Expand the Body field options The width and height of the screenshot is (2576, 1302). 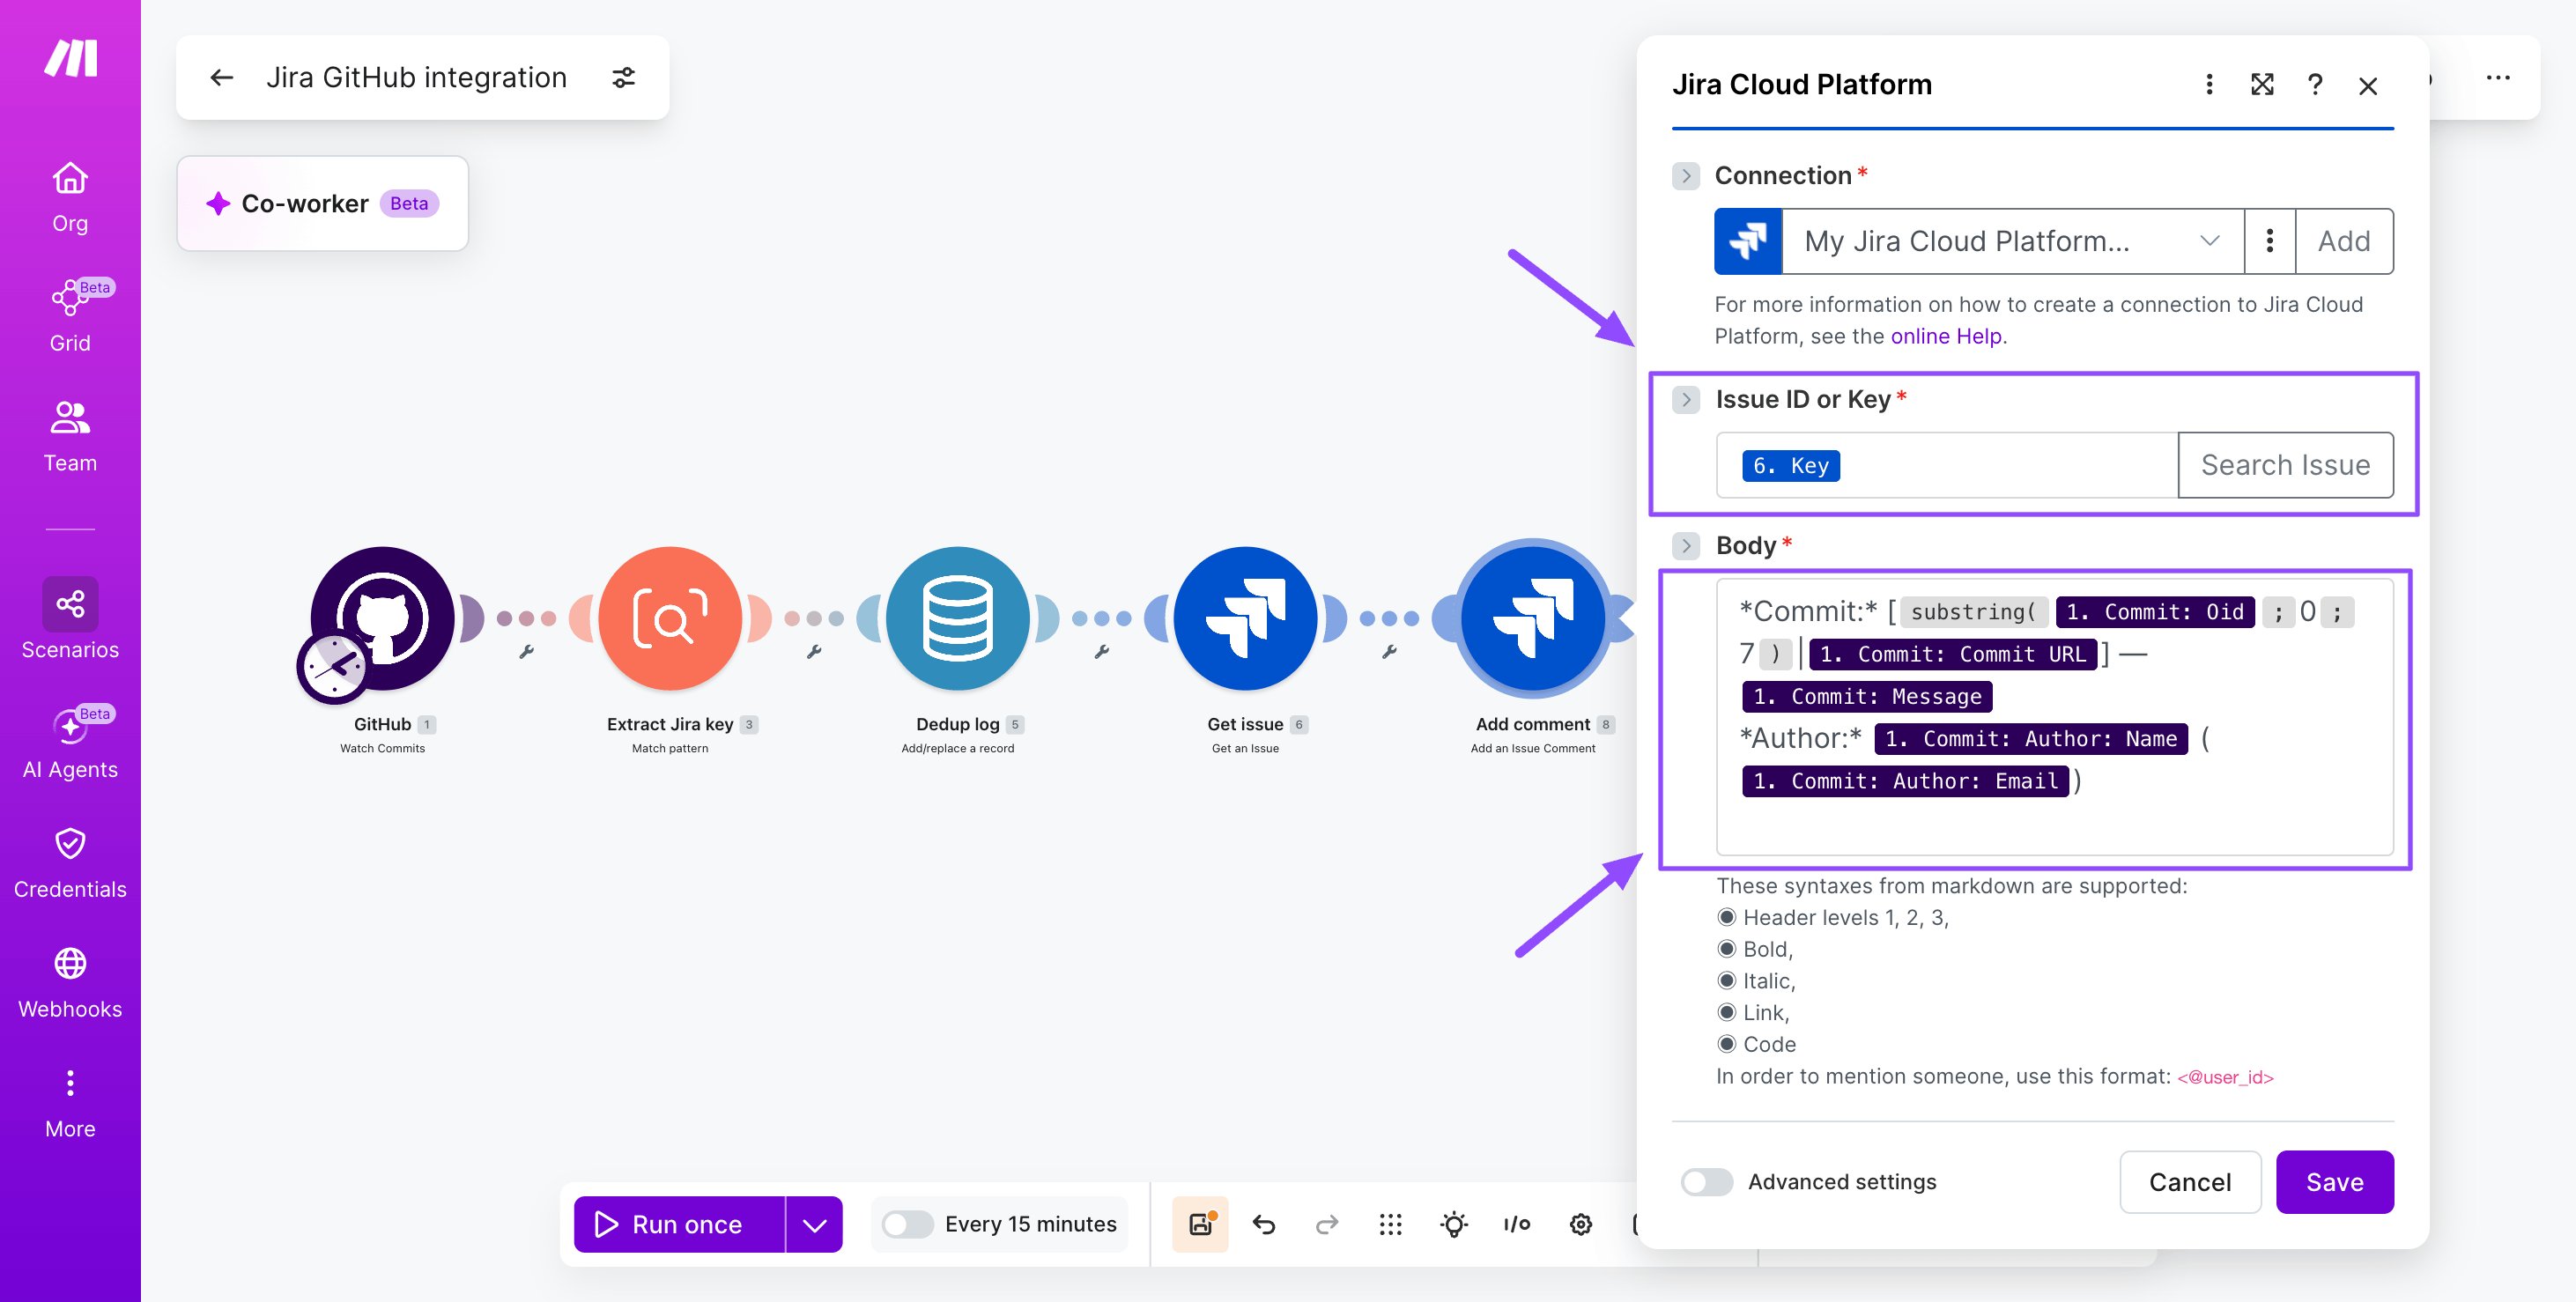(x=1686, y=545)
